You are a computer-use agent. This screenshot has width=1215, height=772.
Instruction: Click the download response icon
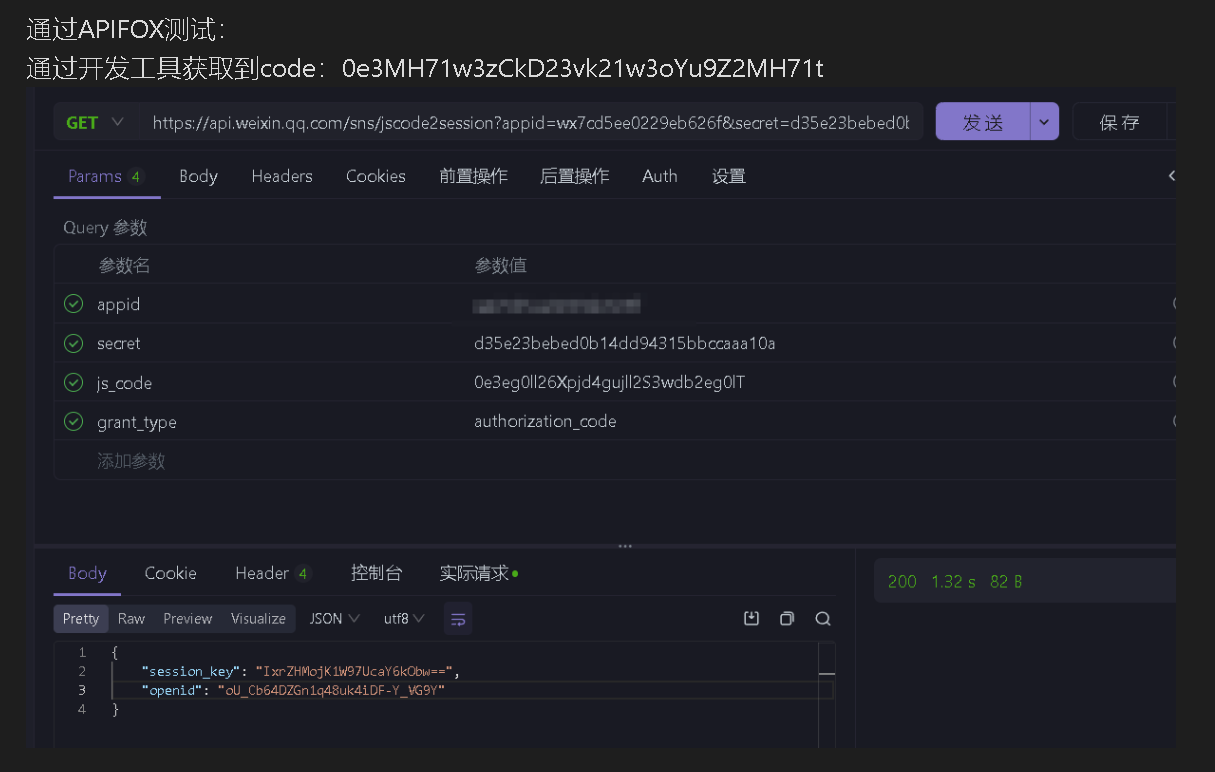point(752,619)
